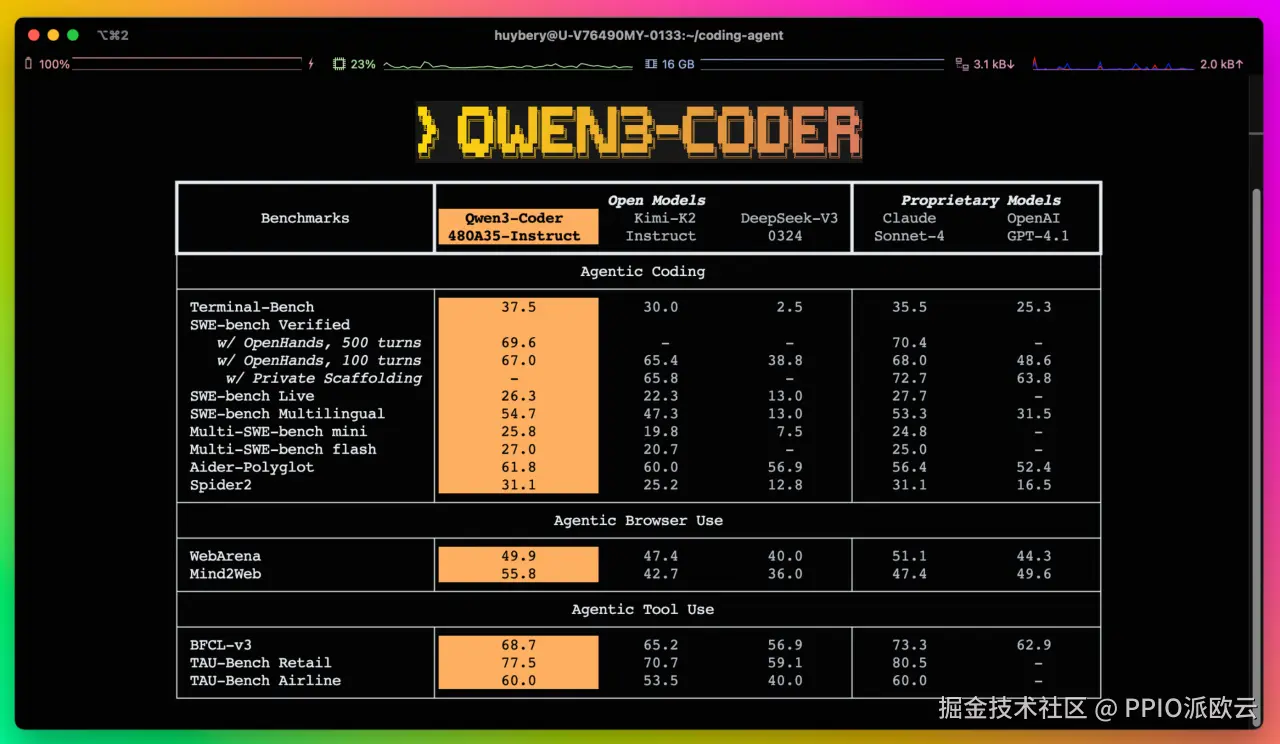Click the Spider2 row label
Image resolution: width=1280 pixels, height=744 pixels.
pos(221,485)
